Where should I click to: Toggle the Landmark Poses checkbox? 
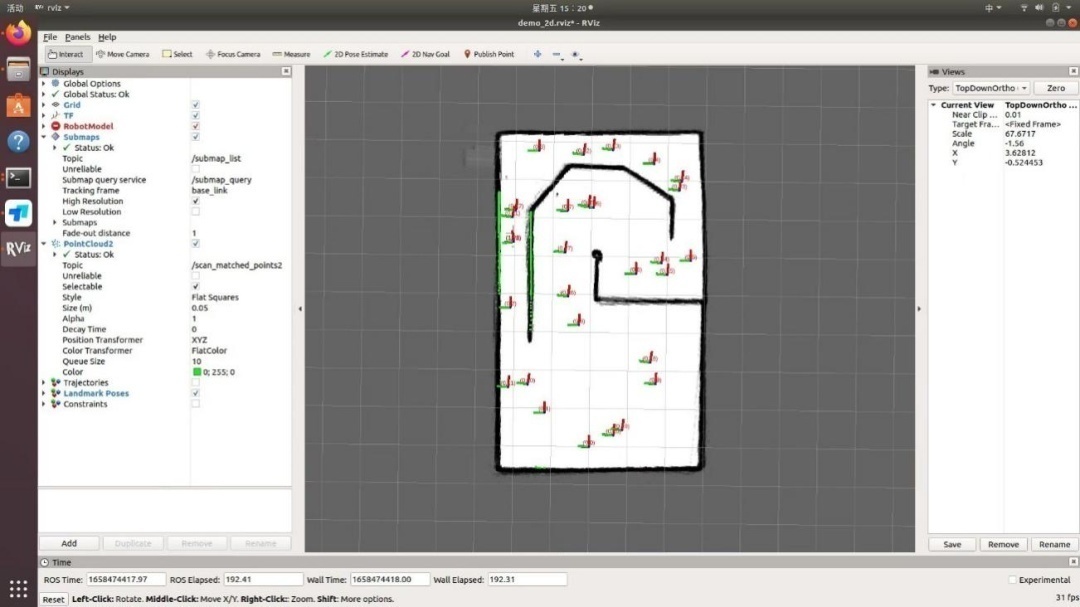[x=195, y=393]
